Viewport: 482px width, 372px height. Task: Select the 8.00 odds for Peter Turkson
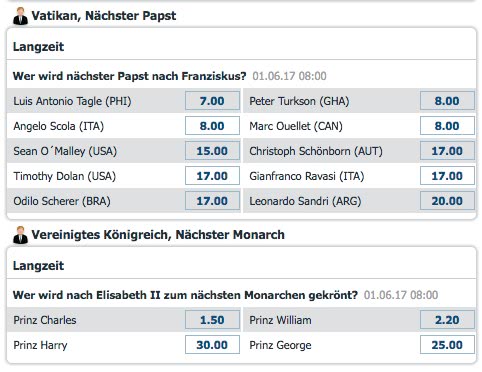pyautogui.click(x=447, y=101)
